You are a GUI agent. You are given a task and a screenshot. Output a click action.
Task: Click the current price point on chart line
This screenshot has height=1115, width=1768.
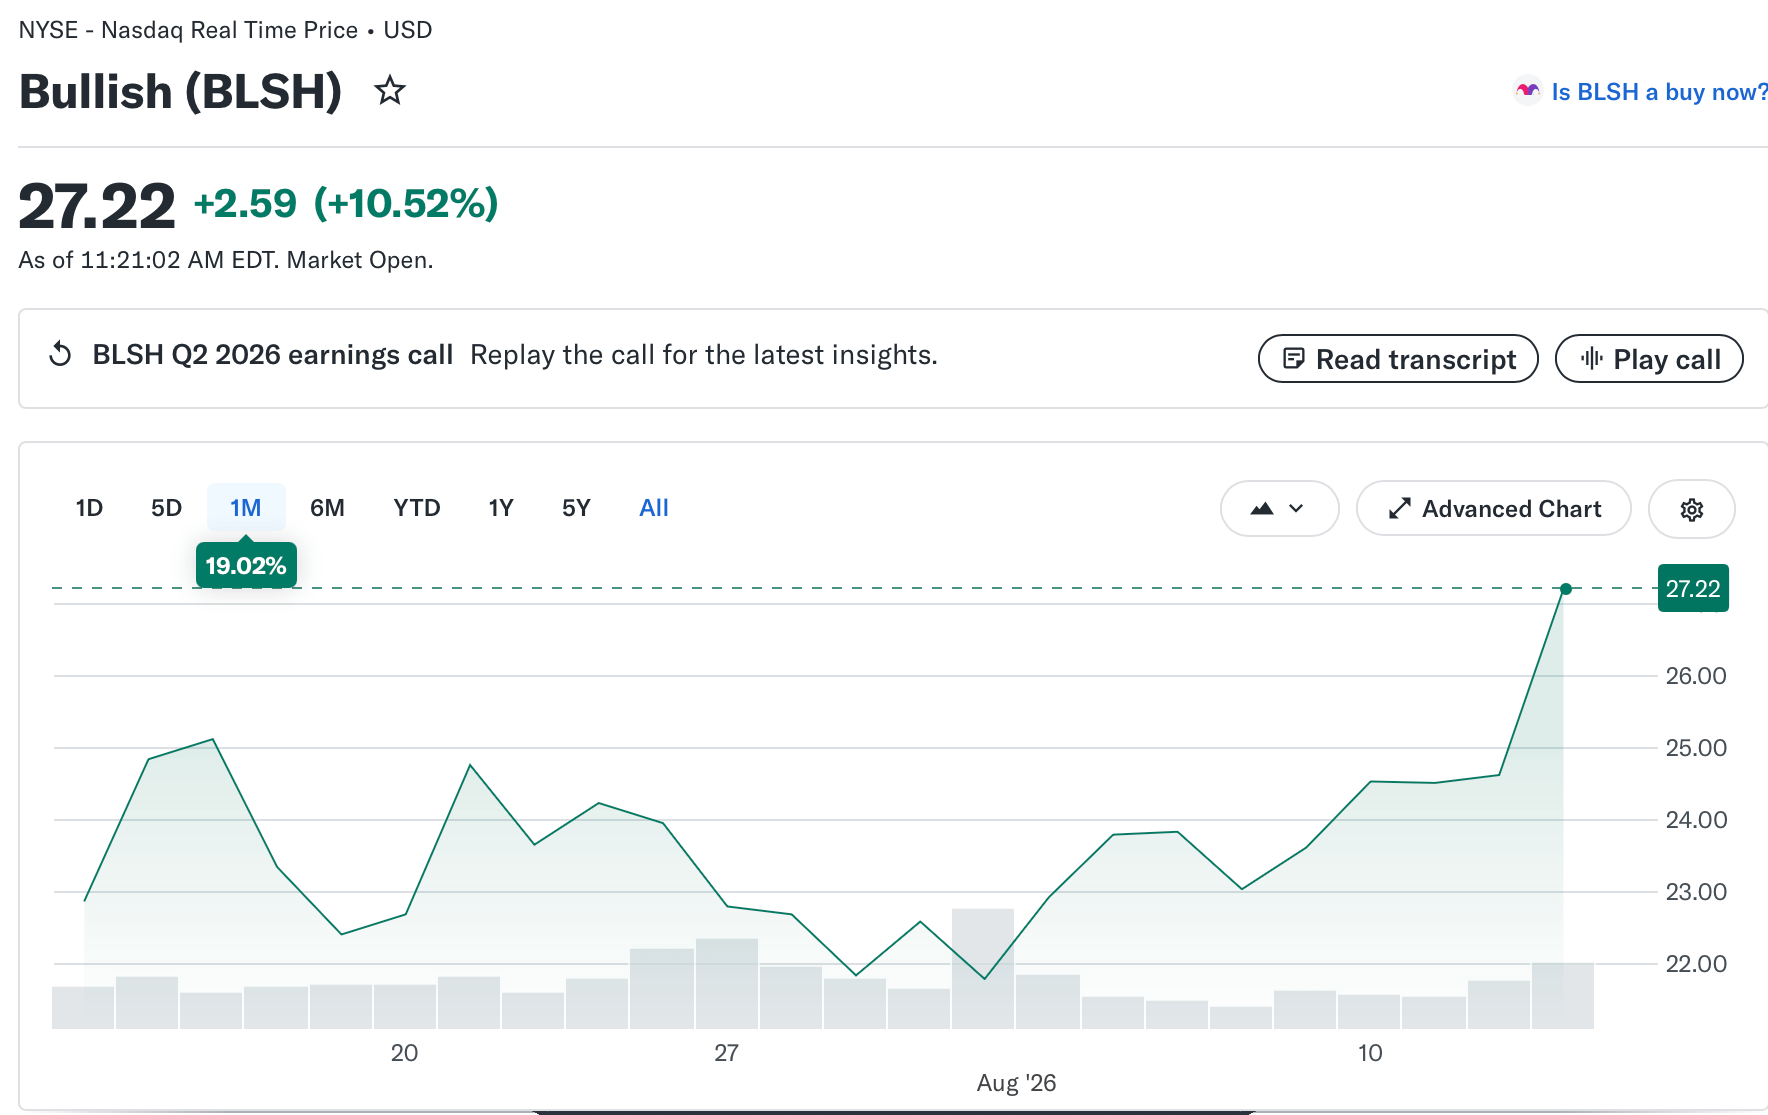coord(1566,589)
